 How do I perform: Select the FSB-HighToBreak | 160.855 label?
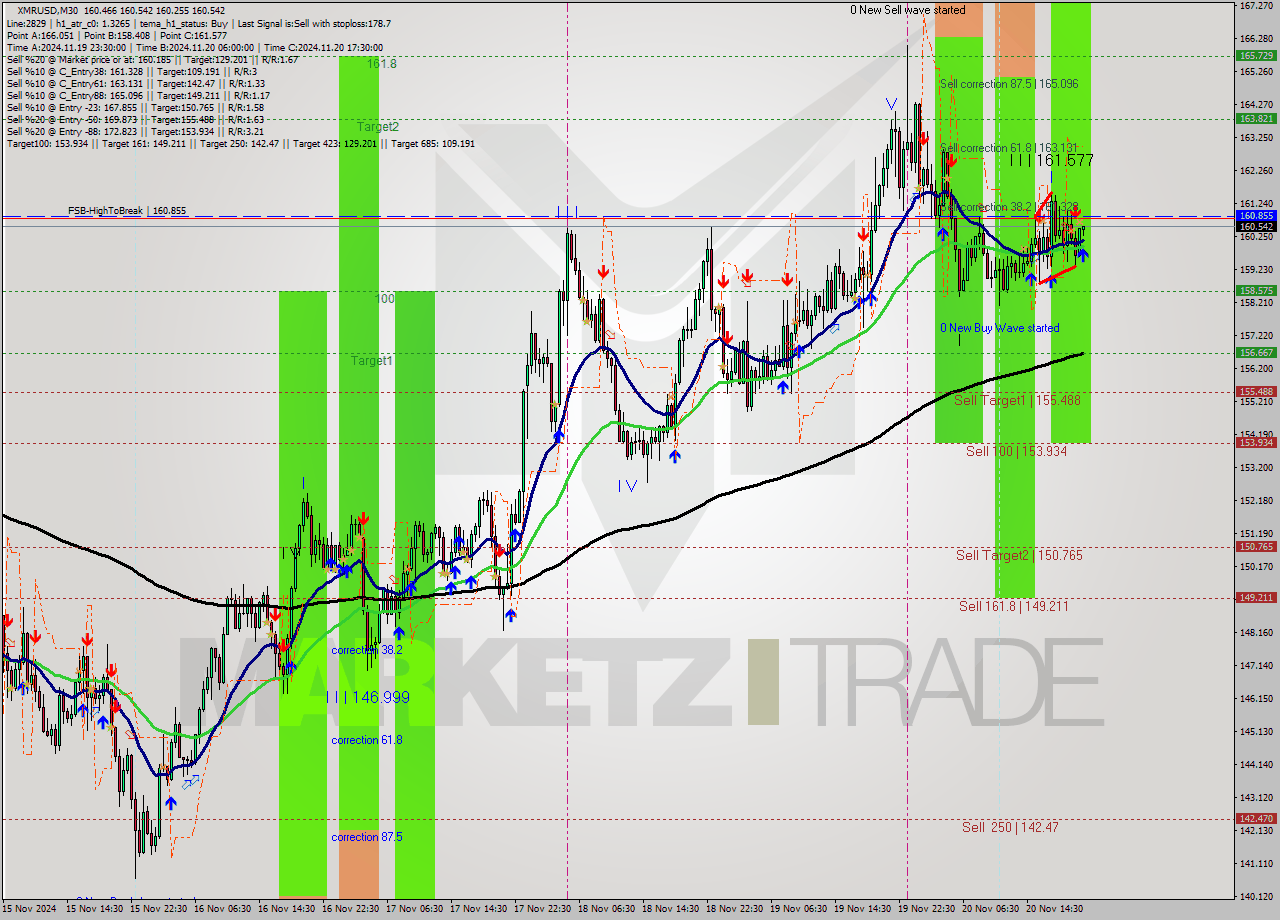point(127,211)
